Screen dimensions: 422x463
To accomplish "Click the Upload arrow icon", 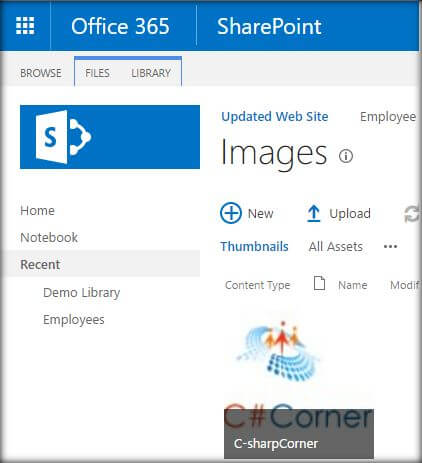I will coord(313,213).
